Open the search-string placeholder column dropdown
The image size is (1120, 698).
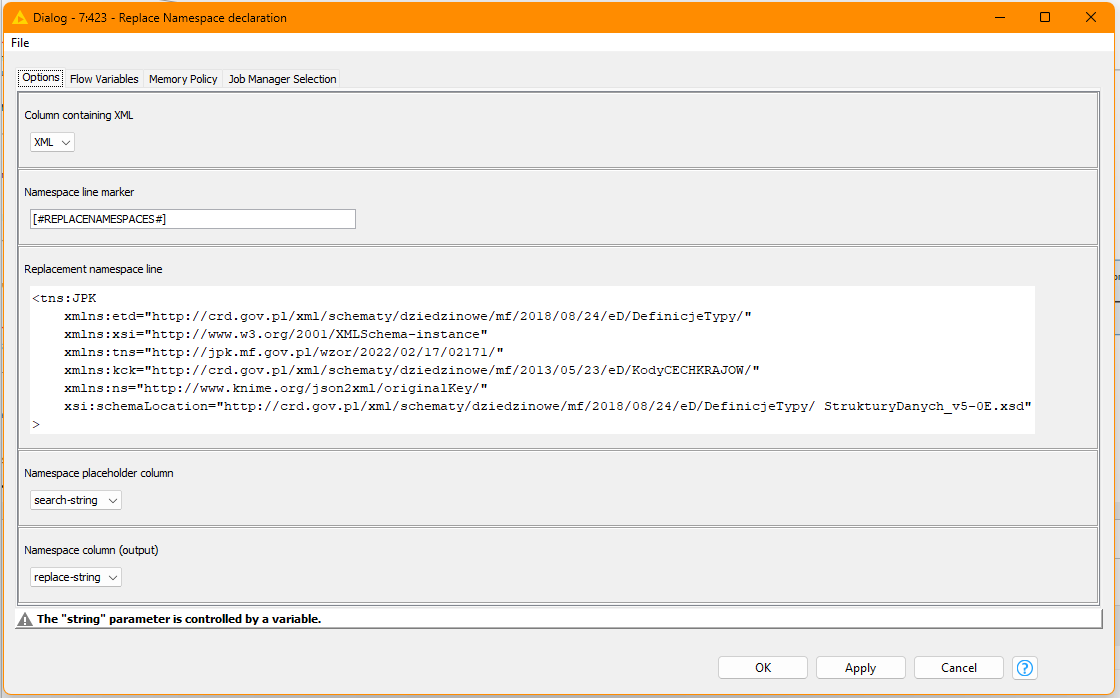(x=76, y=500)
